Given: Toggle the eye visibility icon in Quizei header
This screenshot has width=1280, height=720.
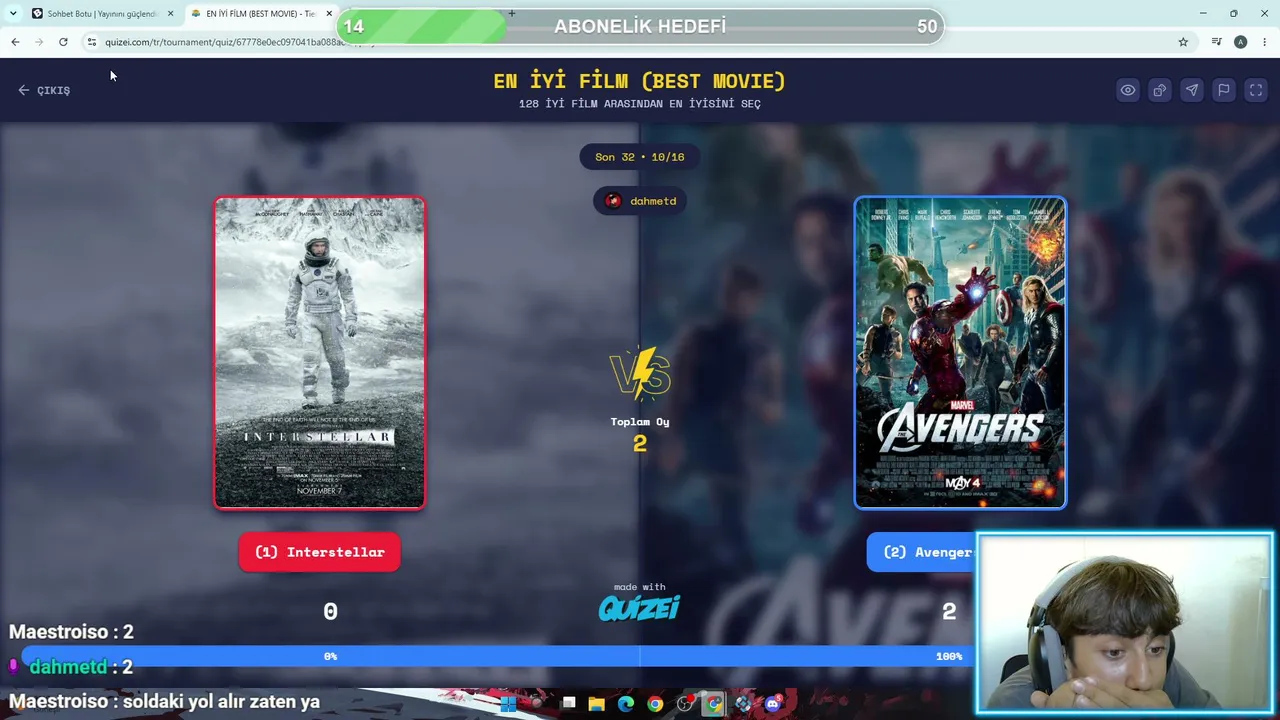Looking at the screenshot, I should pos(1127,90).
